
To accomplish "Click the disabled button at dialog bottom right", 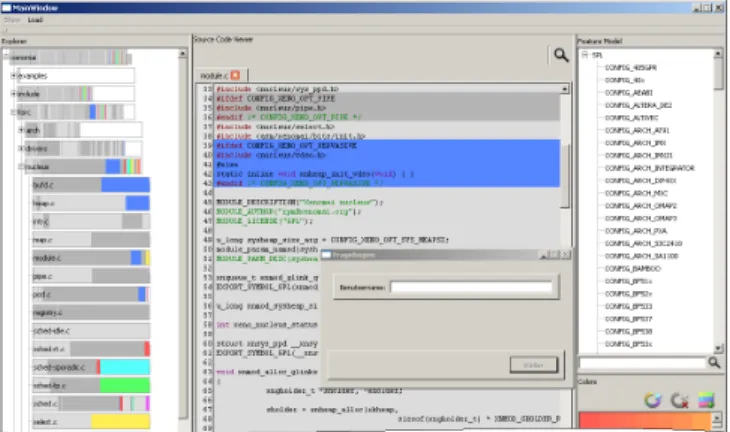I will pyautogui.click(x=534, y=365).
